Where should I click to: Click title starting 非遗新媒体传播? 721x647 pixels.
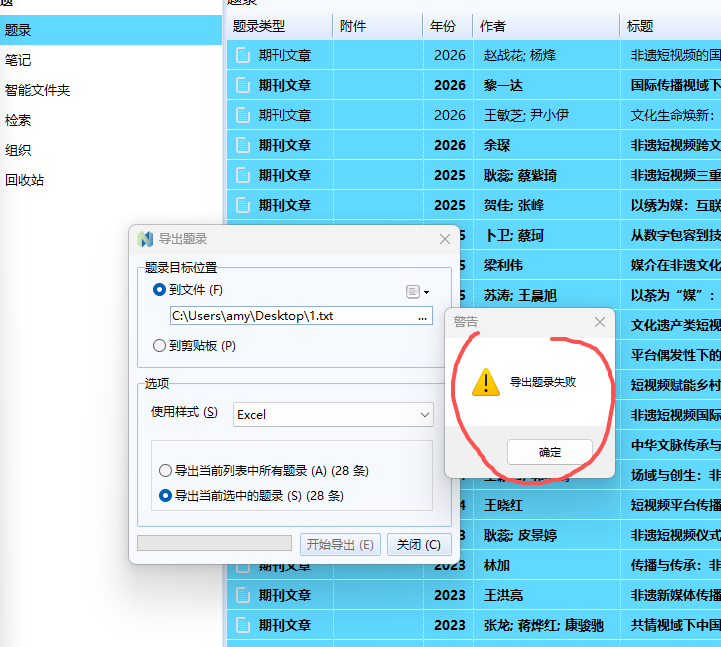tap(675, 595)
